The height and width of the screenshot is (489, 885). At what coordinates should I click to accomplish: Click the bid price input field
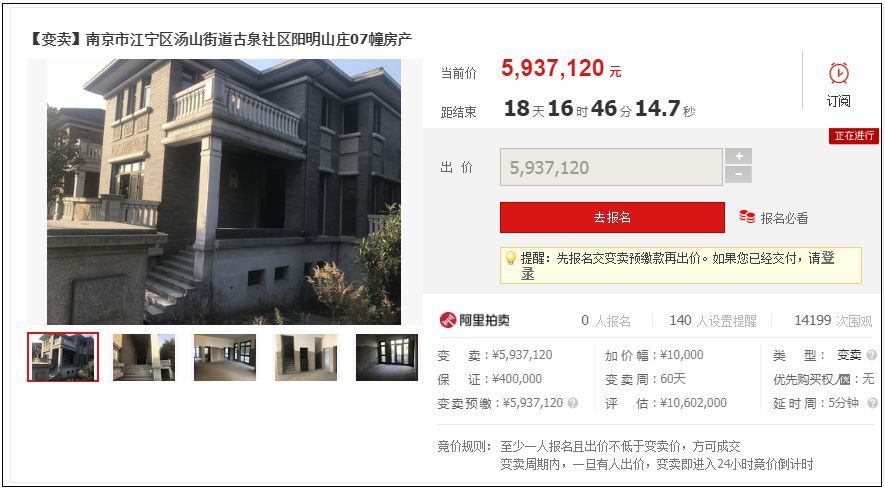pos(611,167)
